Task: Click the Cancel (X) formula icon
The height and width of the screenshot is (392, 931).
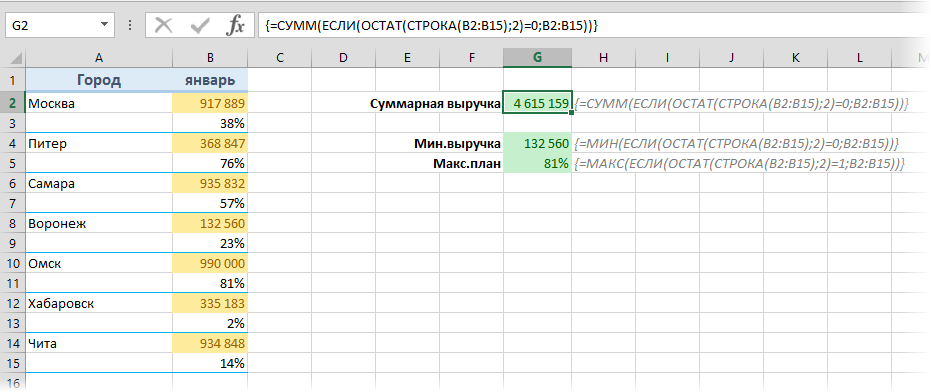Action: click(163, 26)
